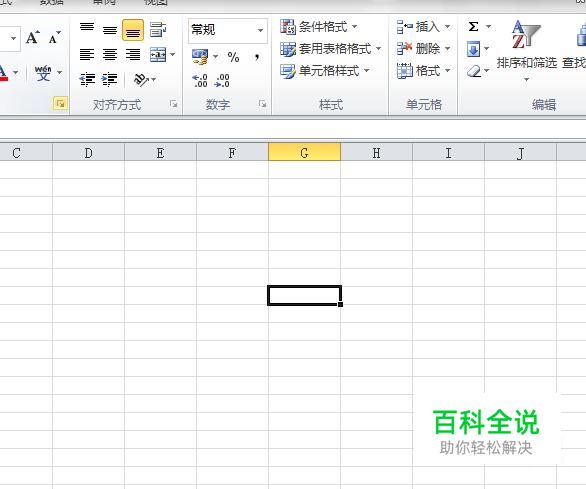The height and width of the screenshot is (489, 586).
Task: Click Merge and Center icon
Action: click(x=158, y=55)
